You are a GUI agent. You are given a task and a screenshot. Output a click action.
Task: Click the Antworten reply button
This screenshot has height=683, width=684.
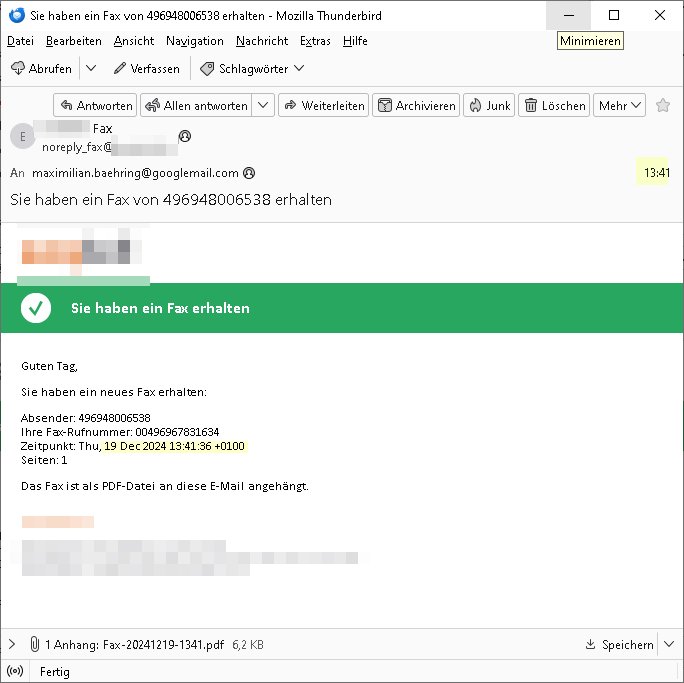(x=95, y=105)
